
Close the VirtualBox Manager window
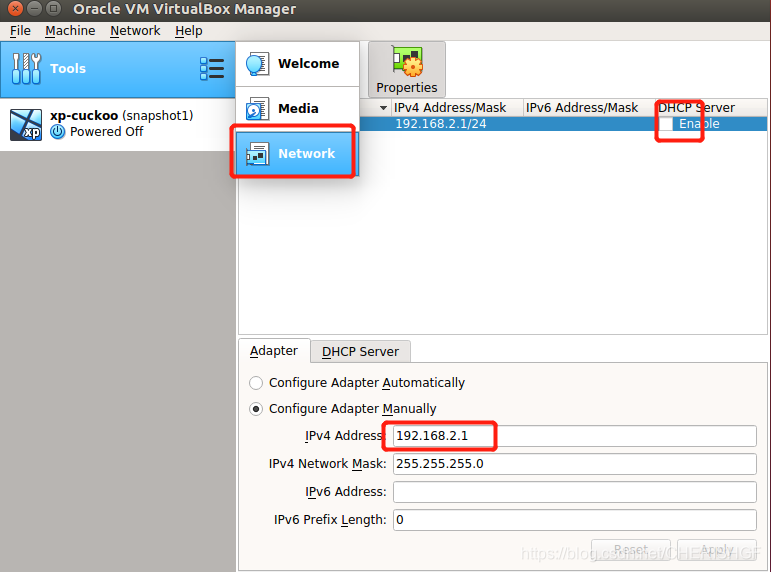pyautogui.click(x=15, y=8)
